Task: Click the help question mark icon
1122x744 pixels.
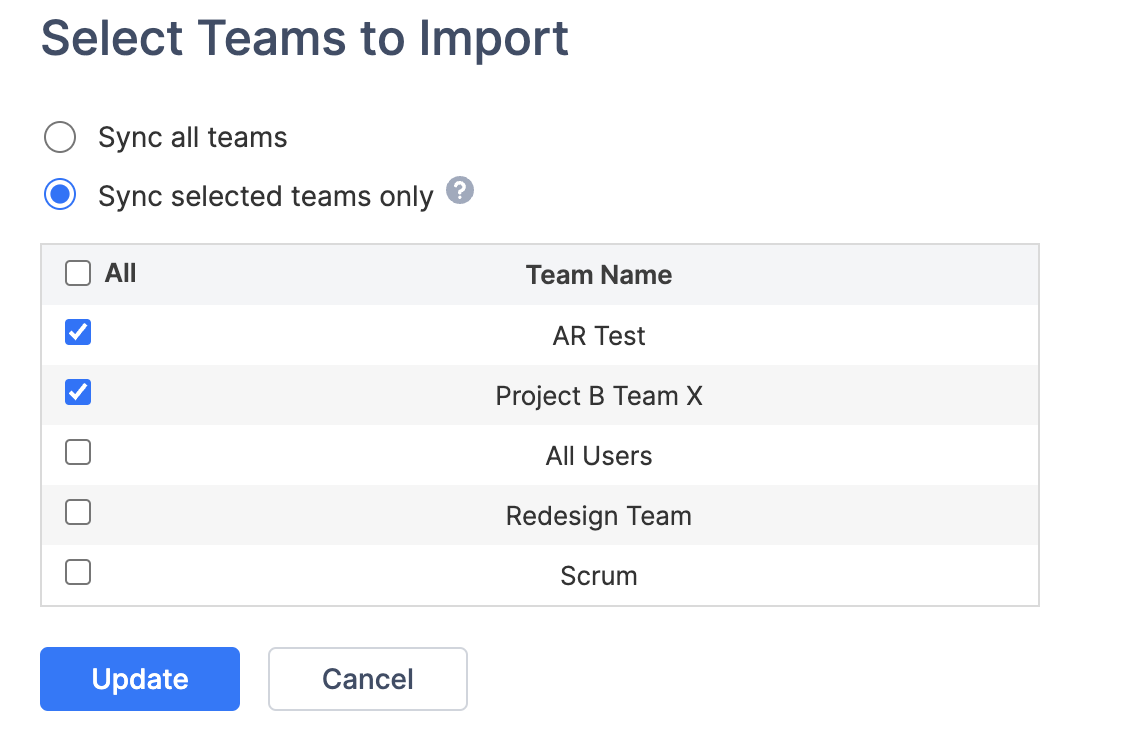Action: [x=460, y=191]
